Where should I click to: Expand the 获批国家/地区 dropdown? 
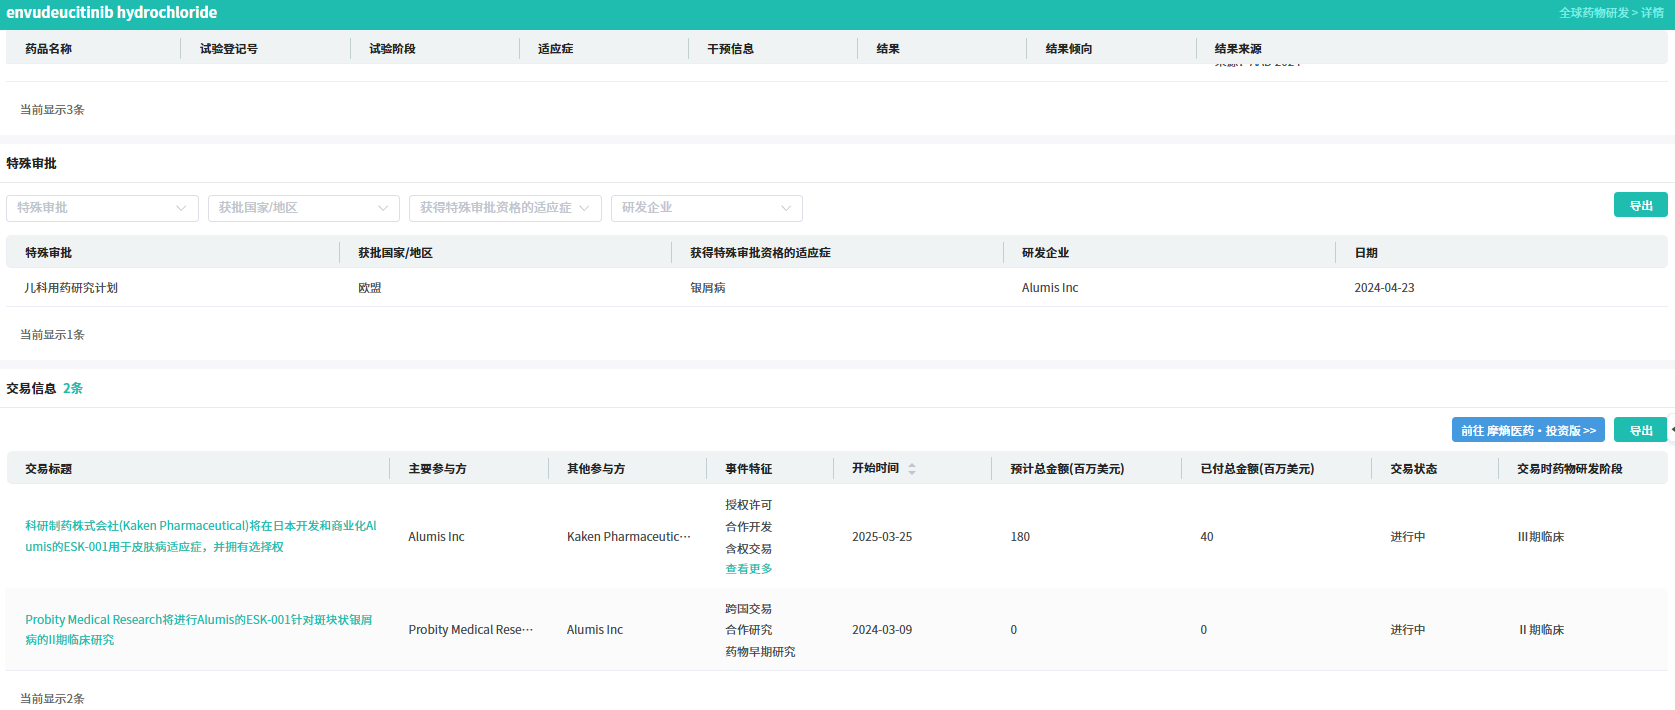click(304, 208)
